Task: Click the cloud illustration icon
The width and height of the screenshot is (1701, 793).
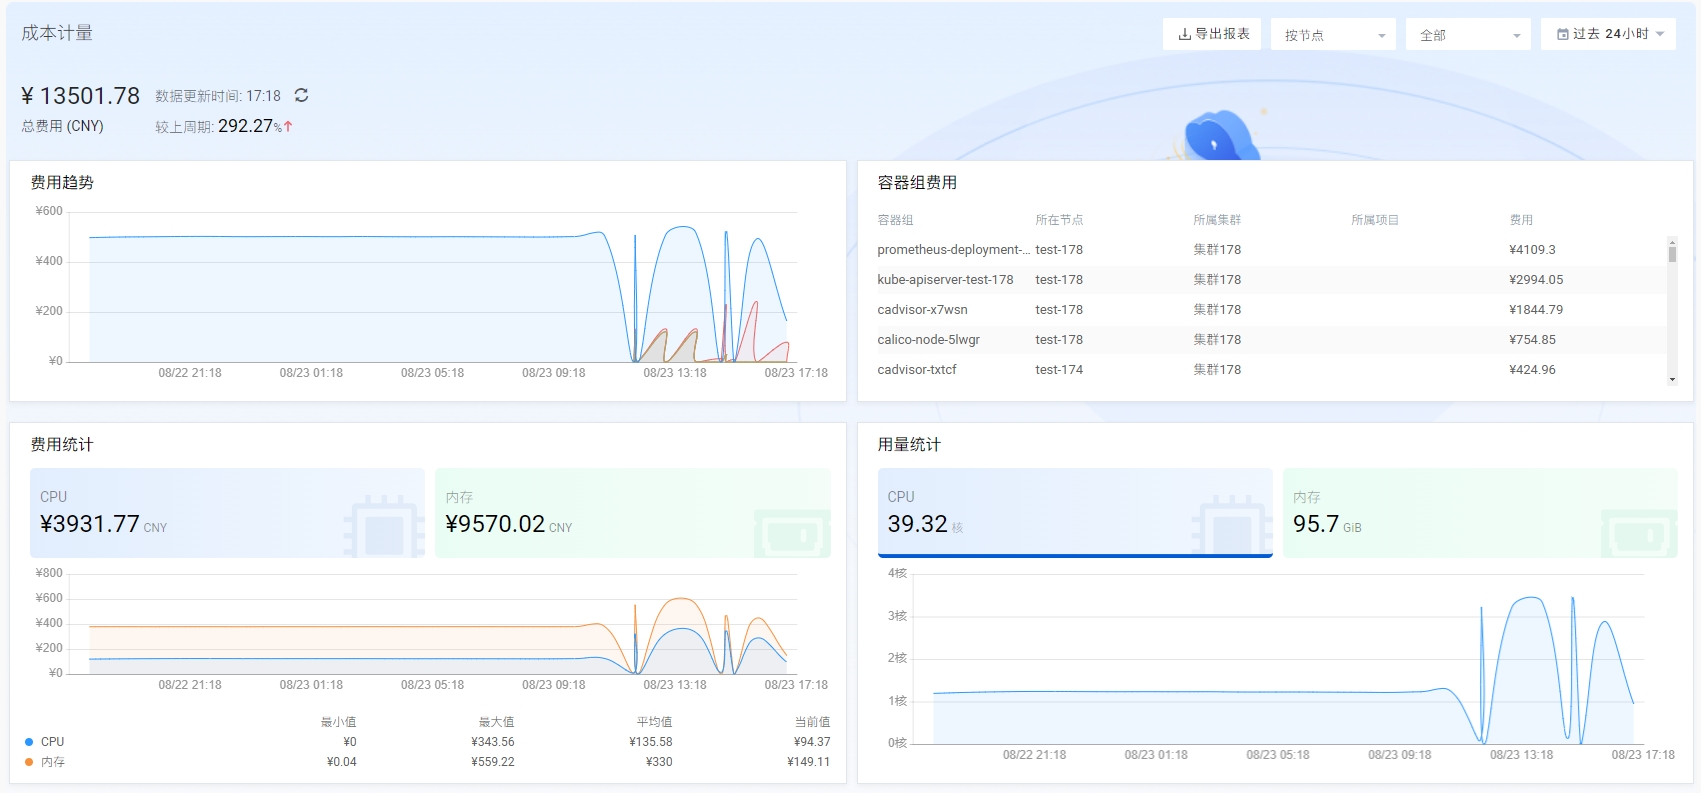Action: tap(1221, 136)
